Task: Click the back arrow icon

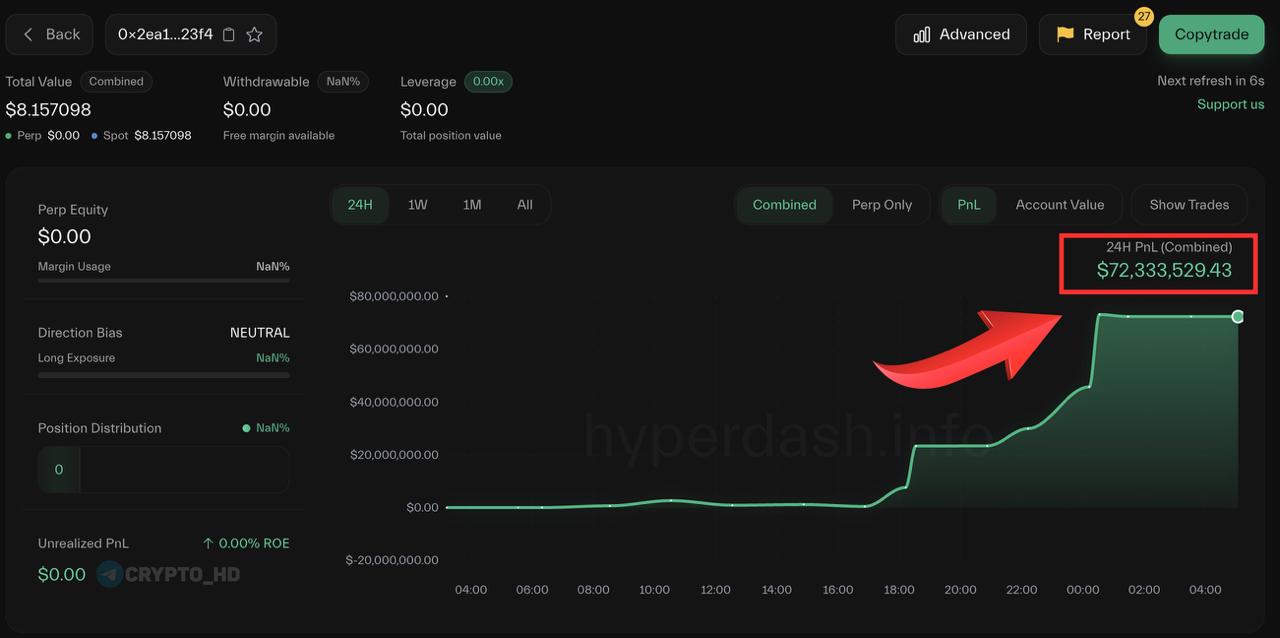Action: [28, 34]
